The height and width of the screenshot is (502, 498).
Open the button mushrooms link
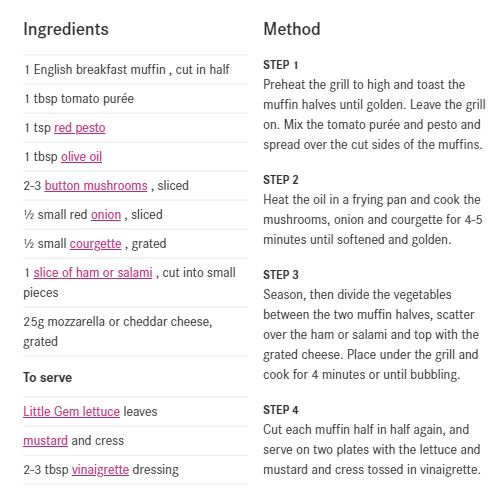click(x=96, y=186)
